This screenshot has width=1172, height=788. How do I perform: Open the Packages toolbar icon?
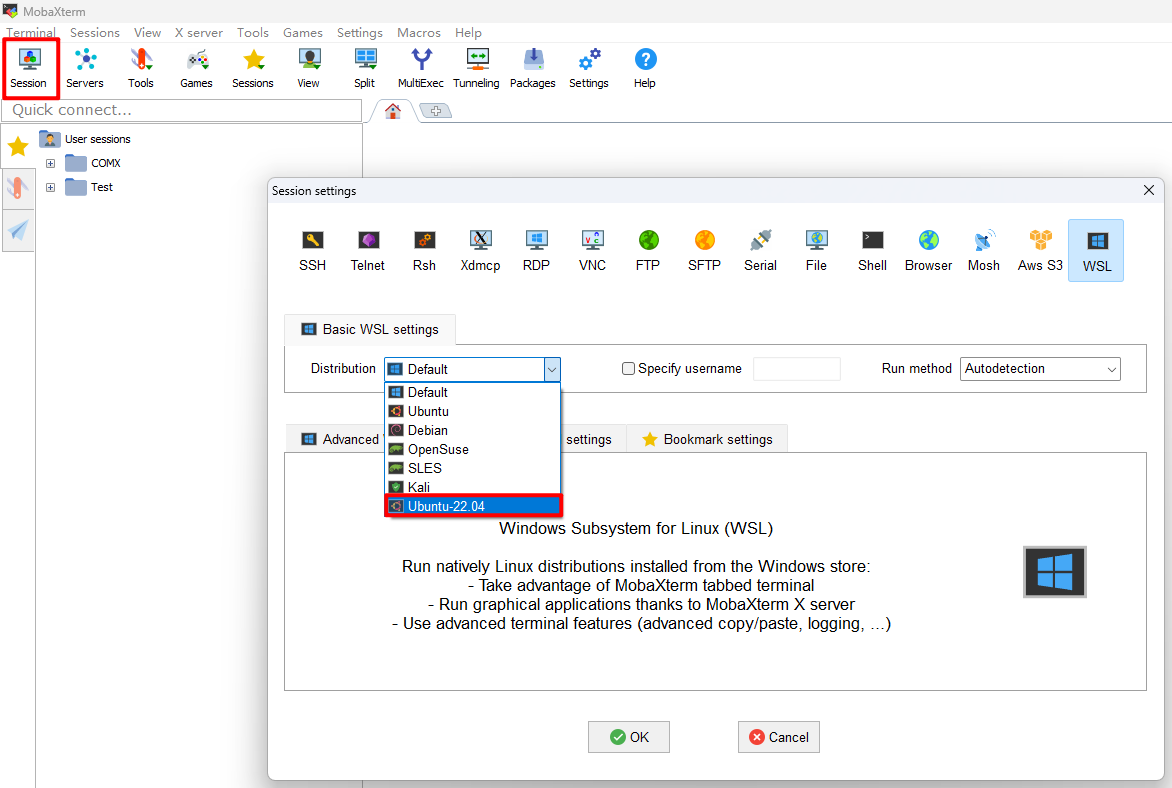click(x=533, y=68)
